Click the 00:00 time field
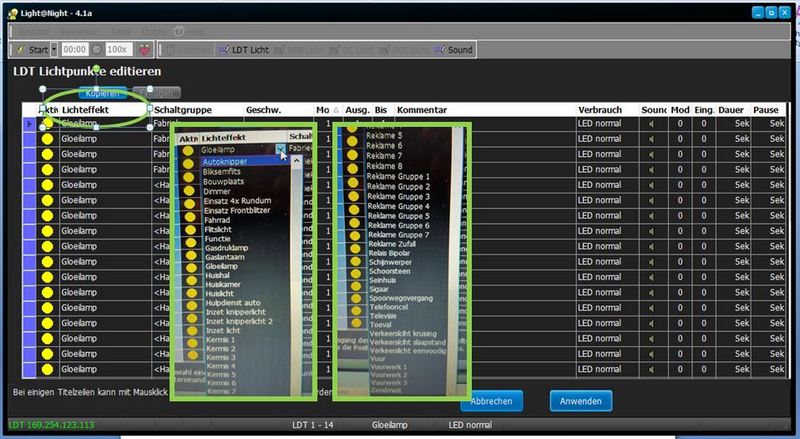 [x=74, y=50]
